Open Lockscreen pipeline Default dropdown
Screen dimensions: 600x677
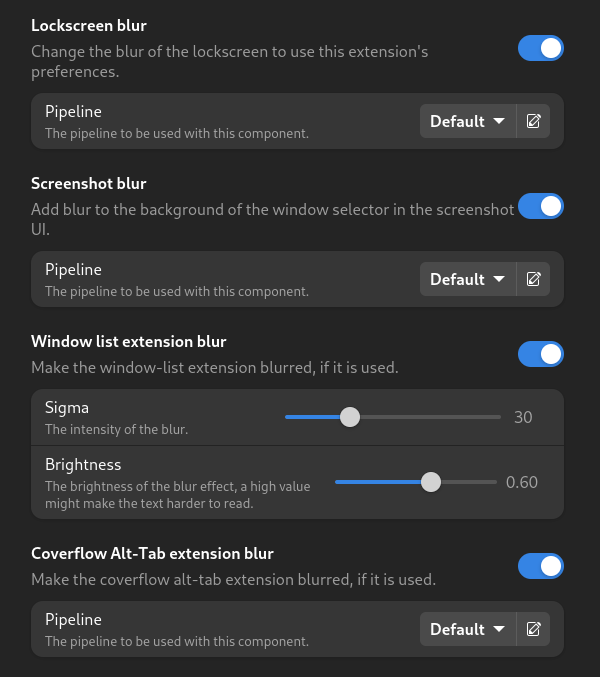coord(468,121)
